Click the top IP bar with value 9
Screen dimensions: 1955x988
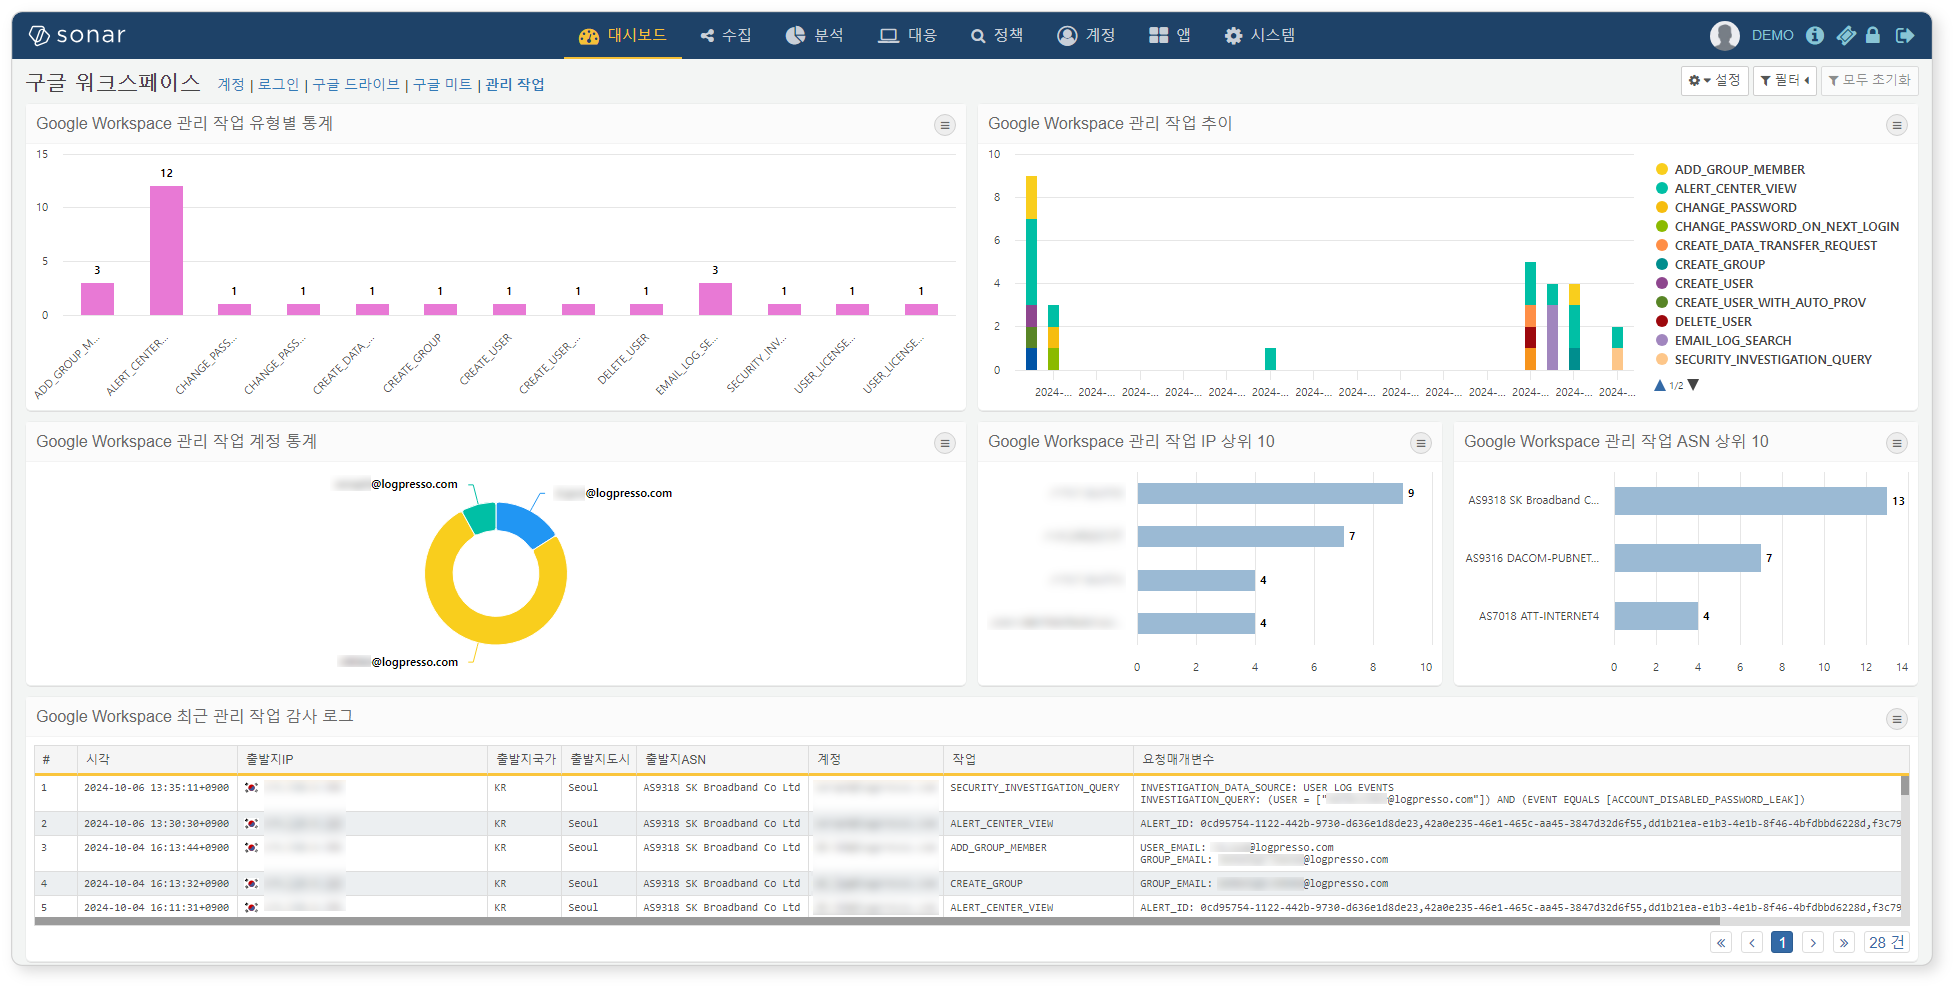pyautogui.click(x=1270, y=493)
